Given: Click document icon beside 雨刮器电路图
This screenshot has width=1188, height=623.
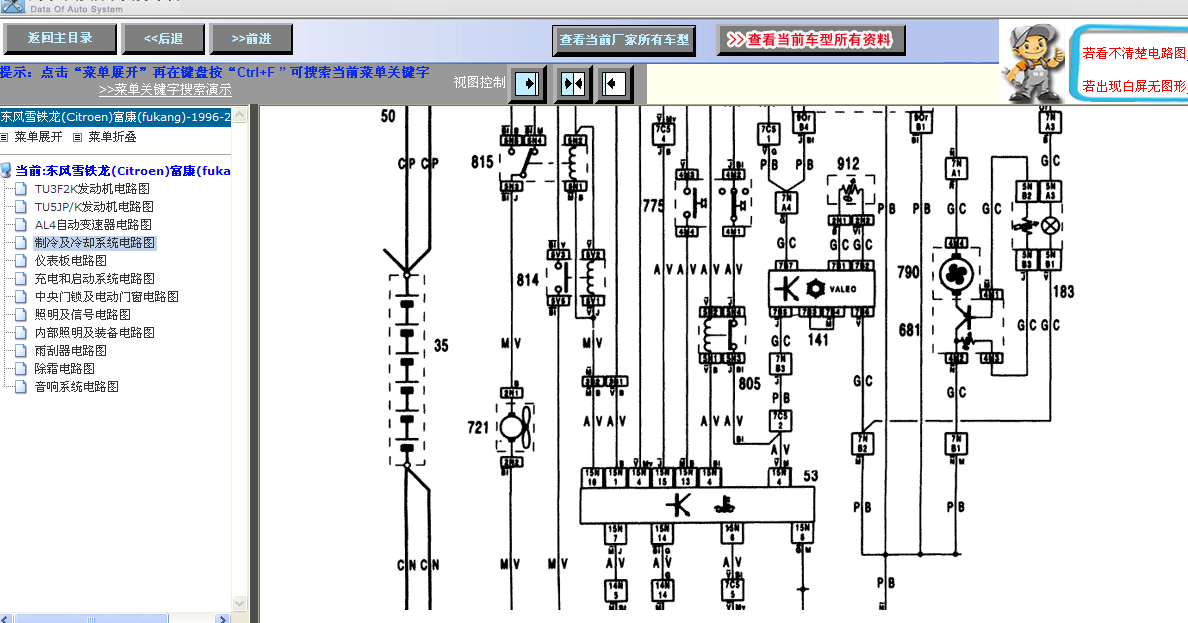Looking at the screenshot, I should 21,351.
